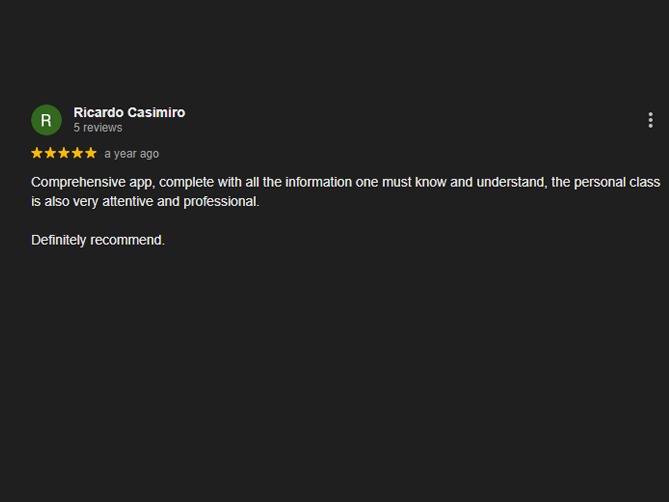Click the '5 reviews' count text
The width and height of the screenshot is (669, 502).
pos(98,128)
